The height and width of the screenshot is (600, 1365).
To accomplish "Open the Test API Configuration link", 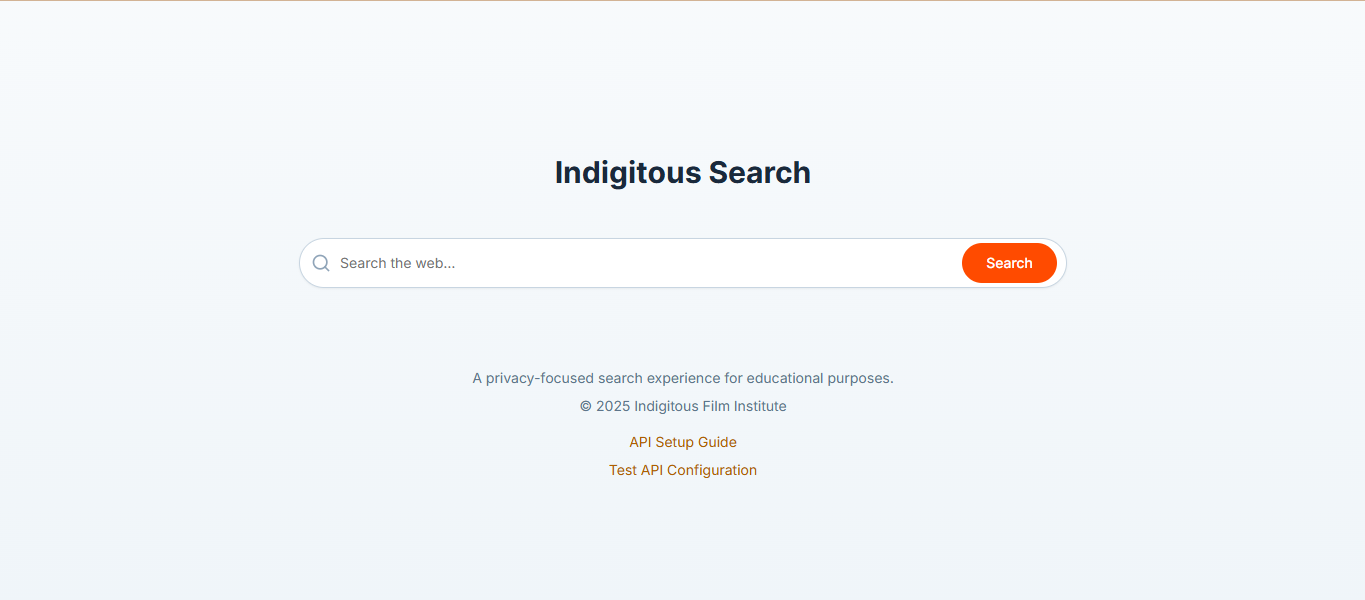I will tap(683, 470).
